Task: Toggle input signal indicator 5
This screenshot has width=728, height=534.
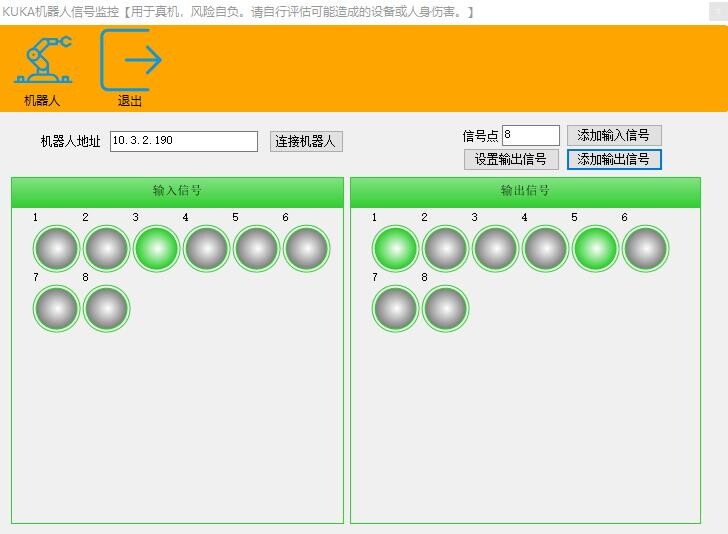Action: coord(257,248)
